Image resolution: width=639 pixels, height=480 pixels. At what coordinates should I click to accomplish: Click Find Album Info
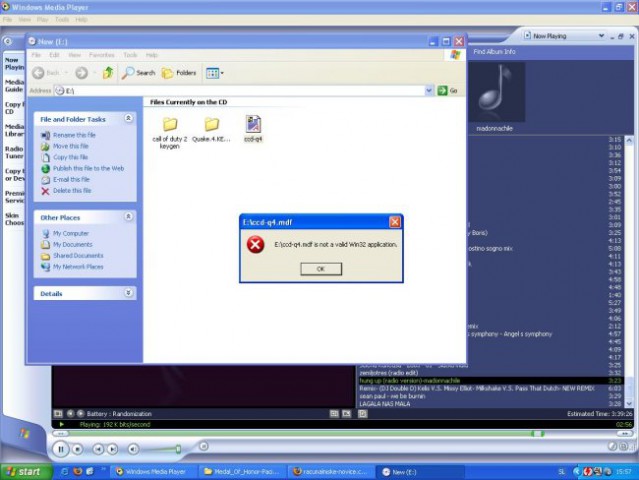494,52
